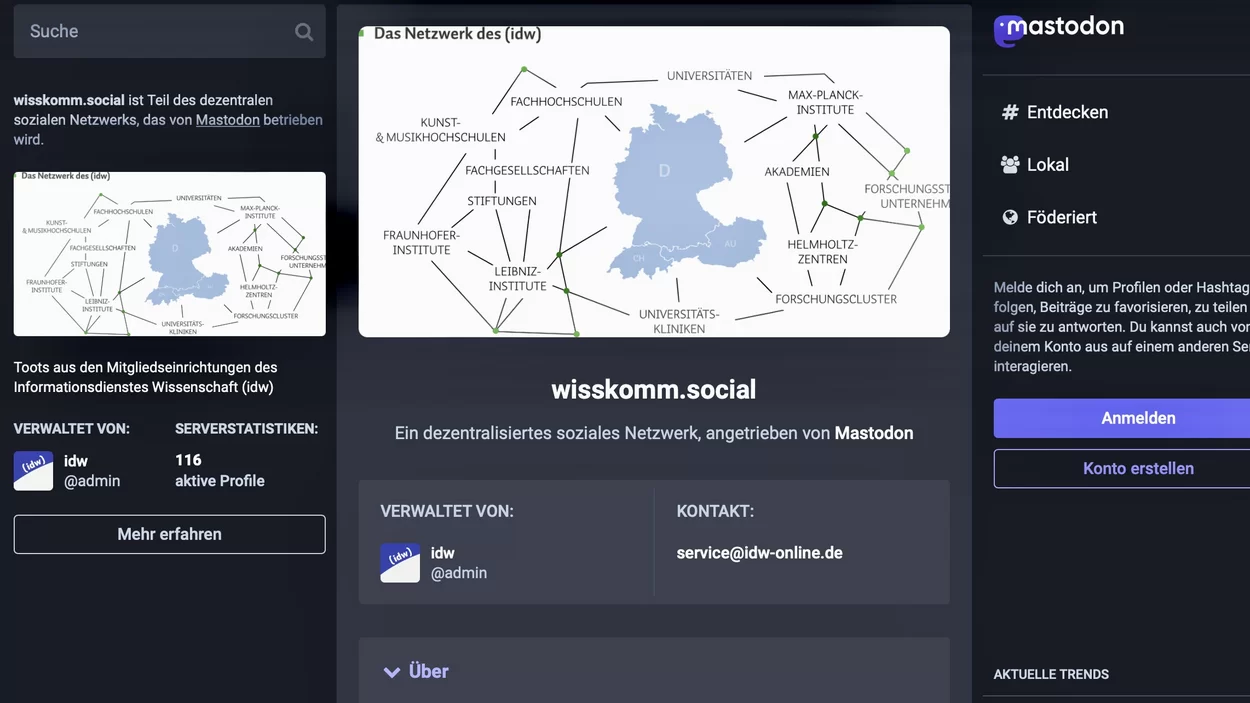The image size is (1250, 703).
Task: Open the @admin profile under Verwaltet von
Action: tap(459, 573)
